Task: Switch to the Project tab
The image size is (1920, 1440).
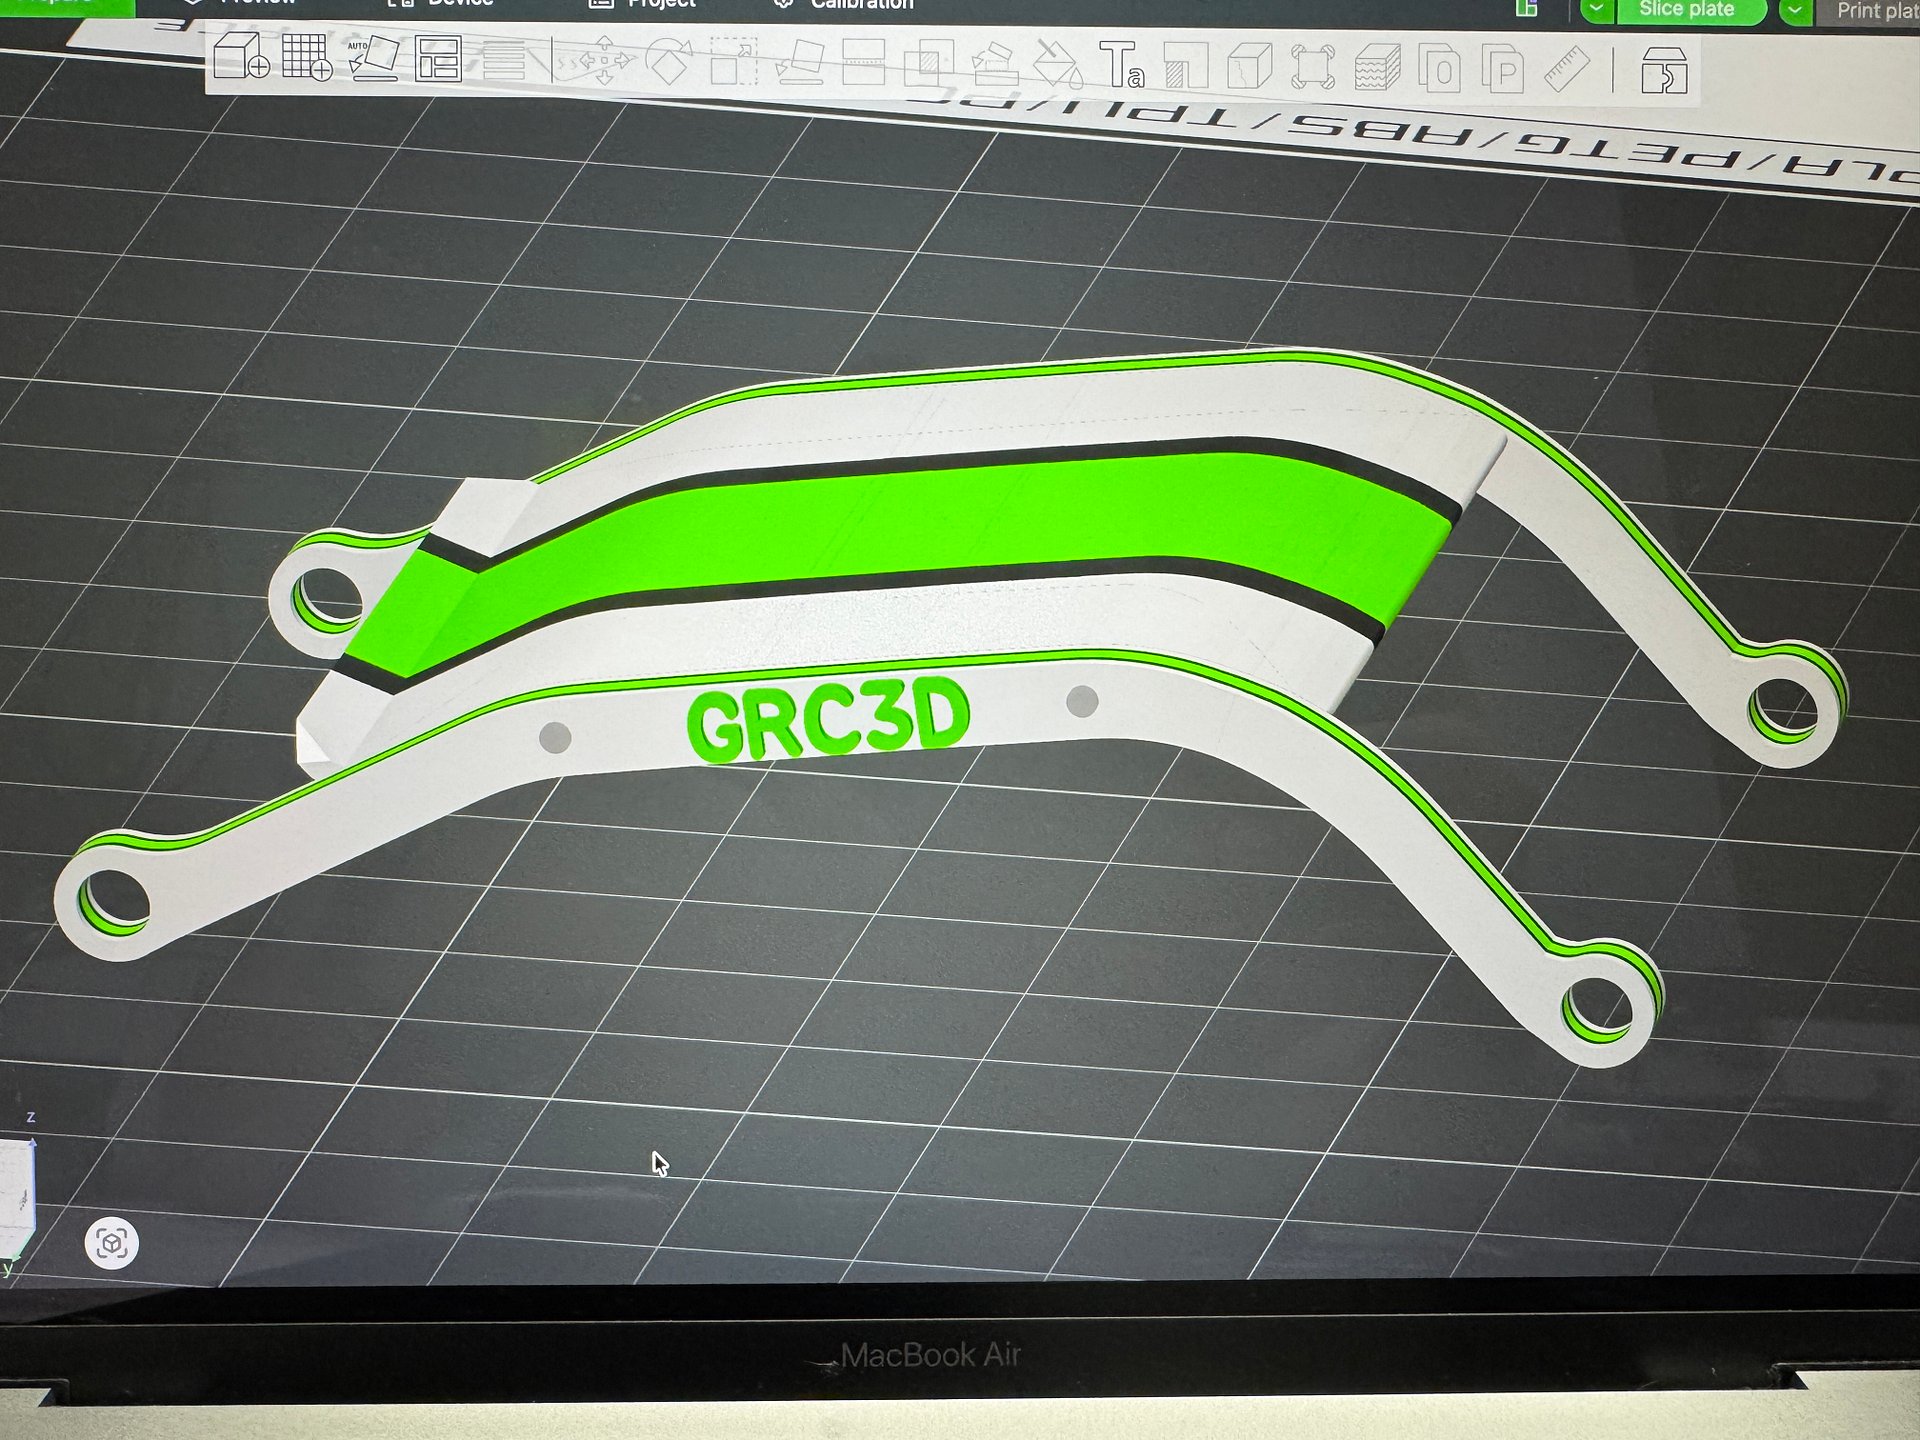Action: pyautogui.click(x=643, y=5)
